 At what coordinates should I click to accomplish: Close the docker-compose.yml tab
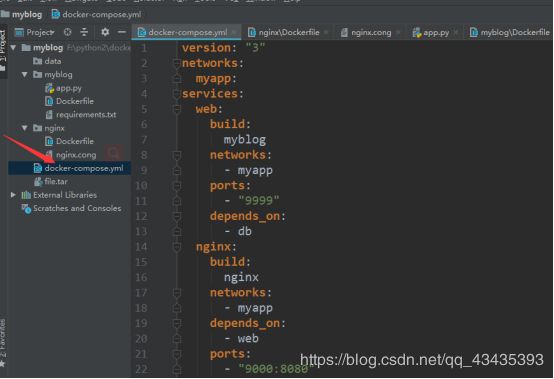click(x=234, y=32)
